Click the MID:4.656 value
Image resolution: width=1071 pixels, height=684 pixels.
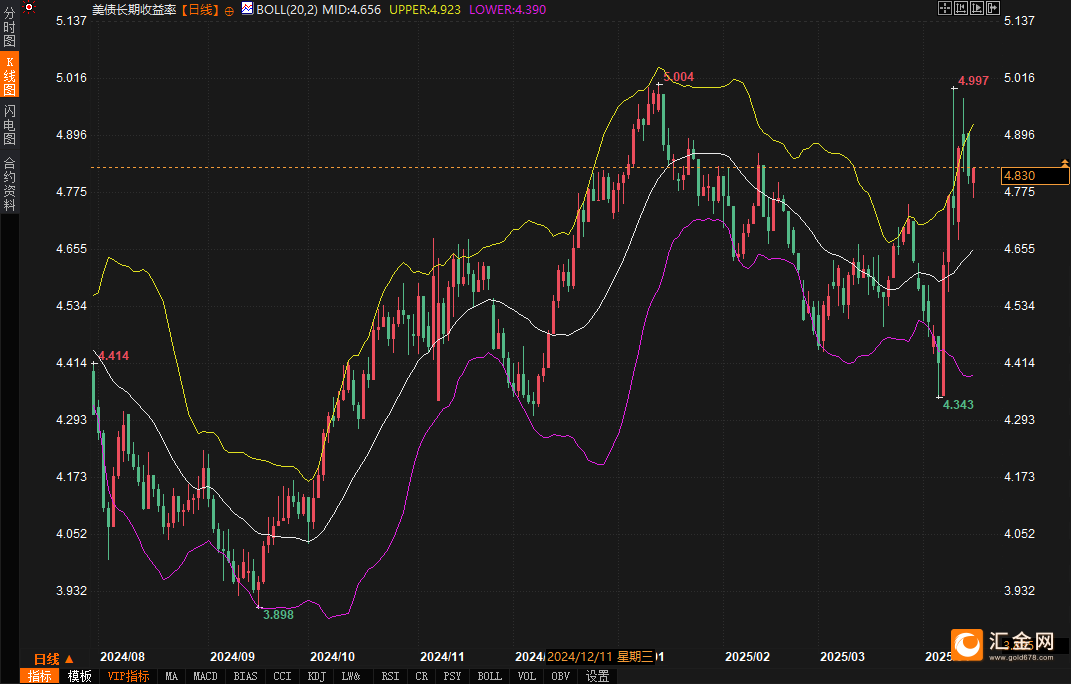point(352,10)
